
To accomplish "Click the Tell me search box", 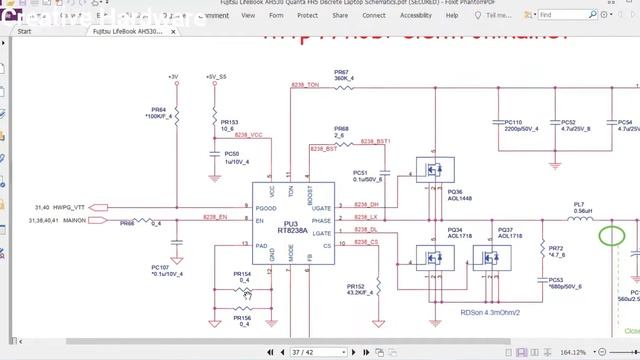I will pyautogui.click(x=499, y=15).
